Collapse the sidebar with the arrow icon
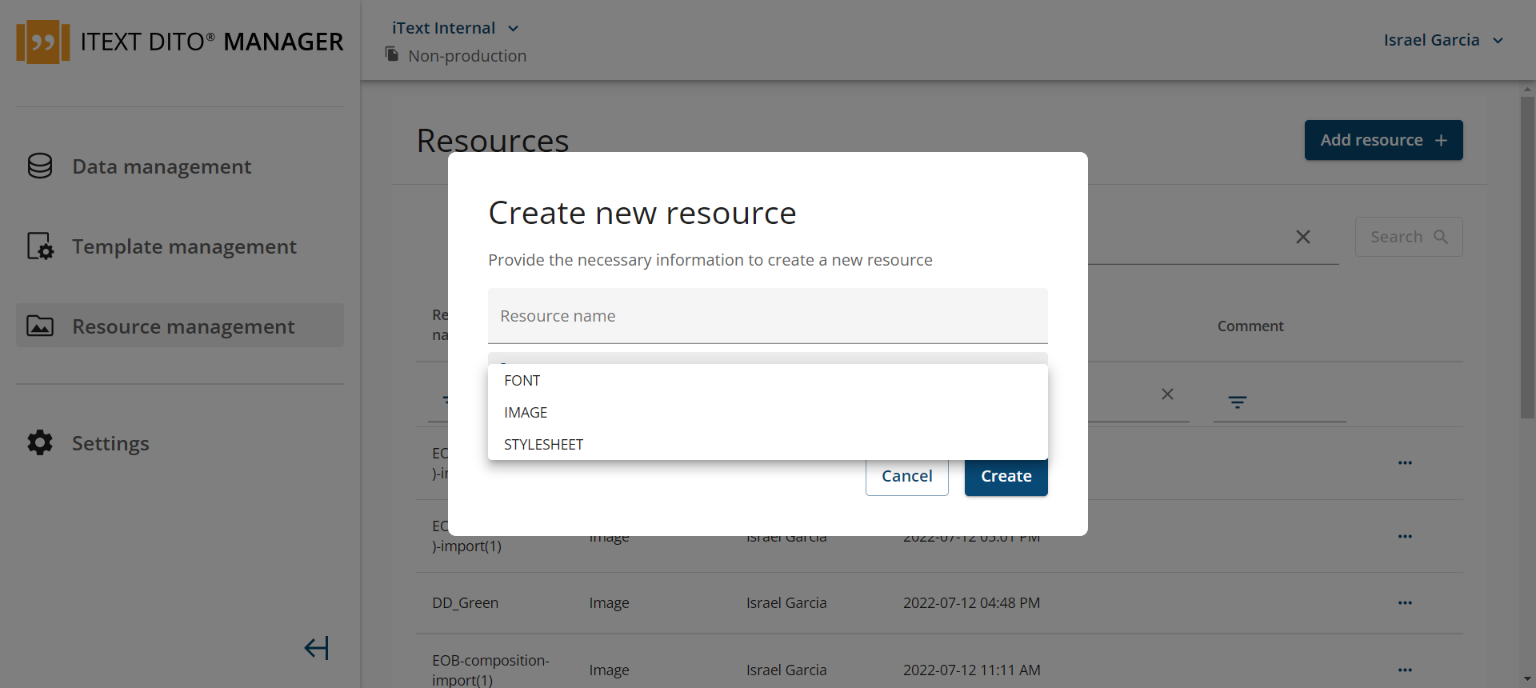Viewport: 1536px width, 688px height. (x=316, y=648)
